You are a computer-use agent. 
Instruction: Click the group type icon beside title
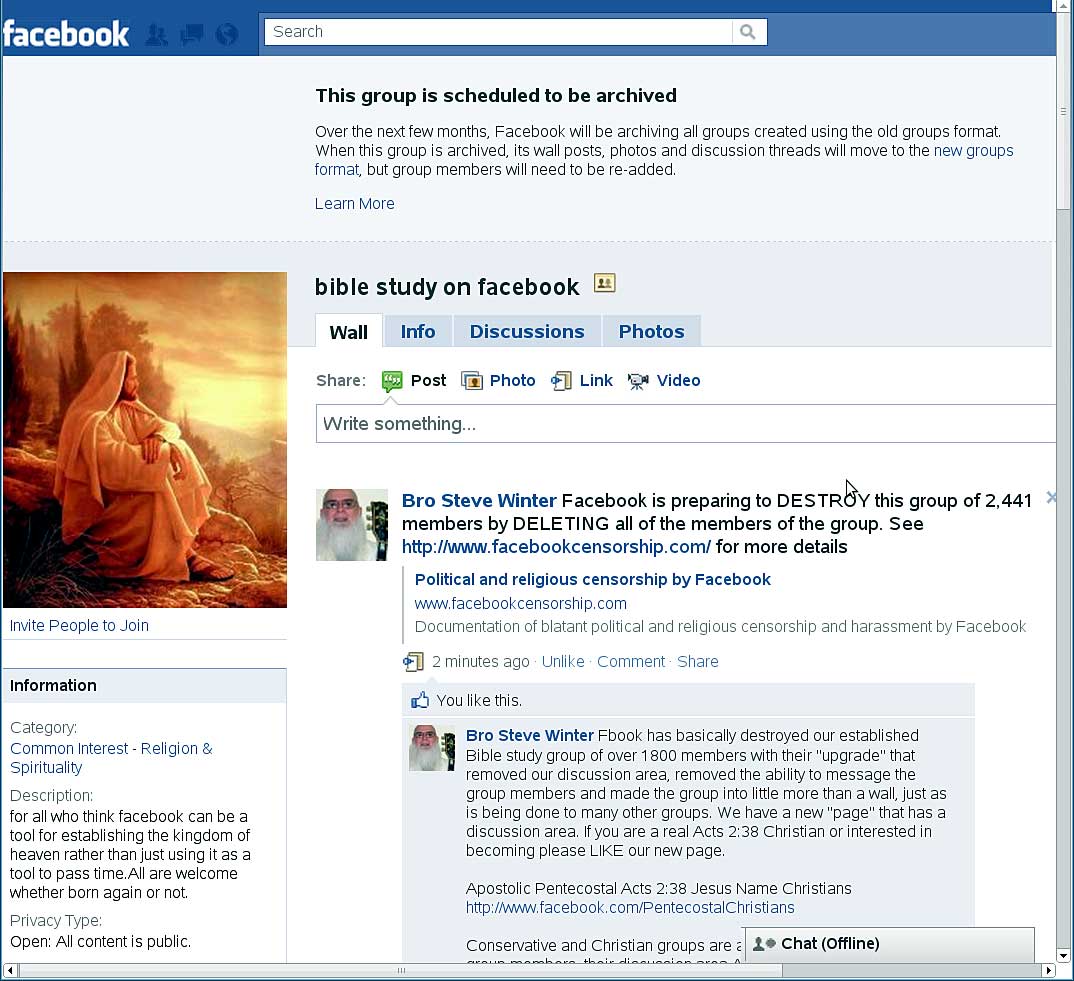point(604,283)
